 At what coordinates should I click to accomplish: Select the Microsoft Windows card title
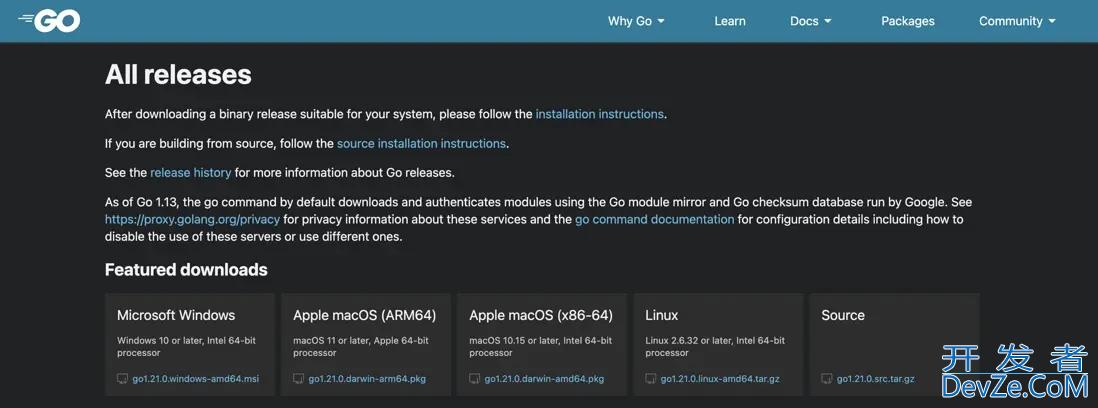coord(176,315)
